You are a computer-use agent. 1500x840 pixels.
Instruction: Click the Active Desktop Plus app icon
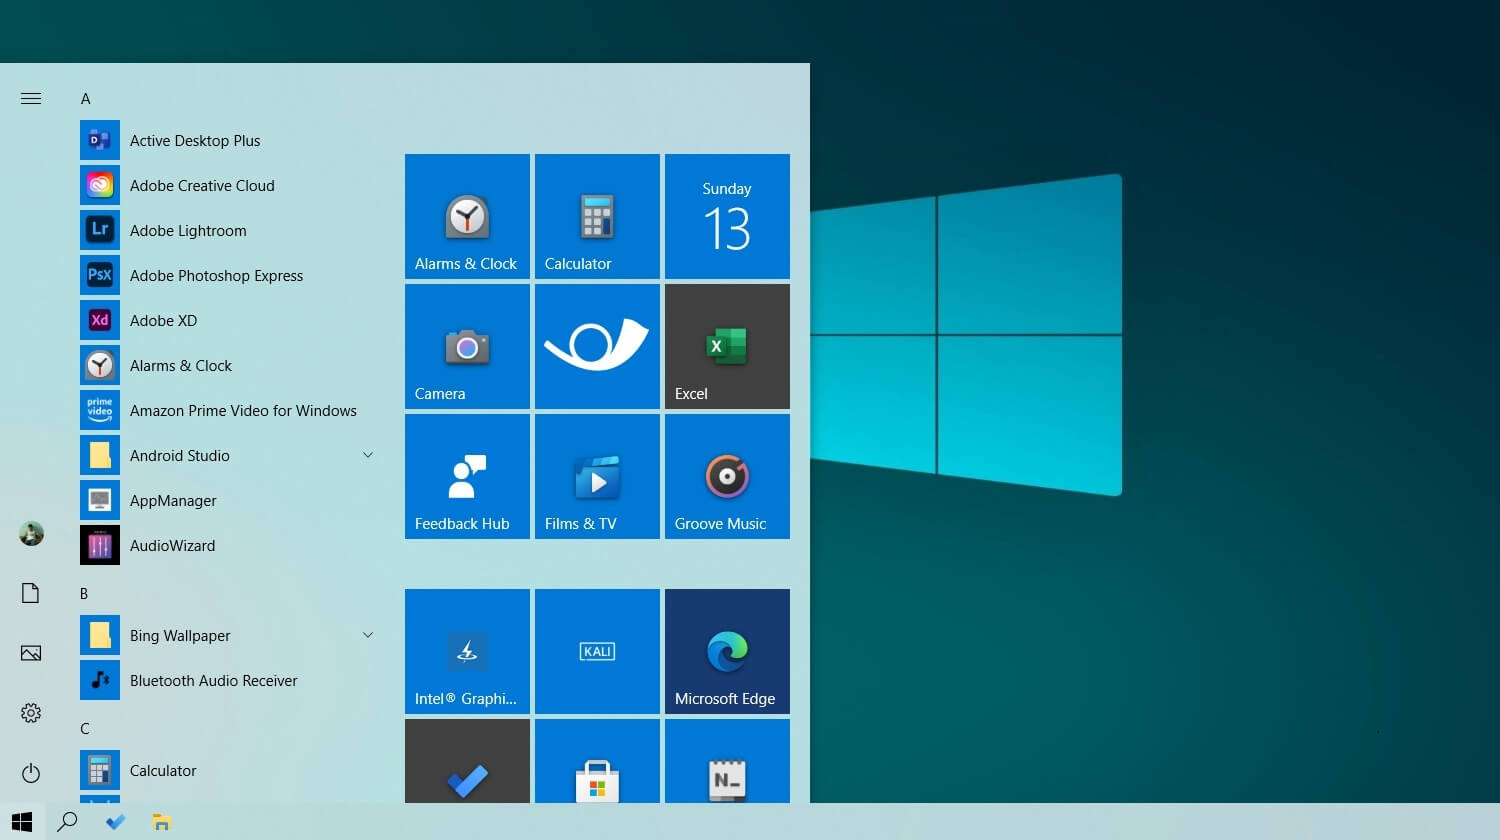[100, 140]
